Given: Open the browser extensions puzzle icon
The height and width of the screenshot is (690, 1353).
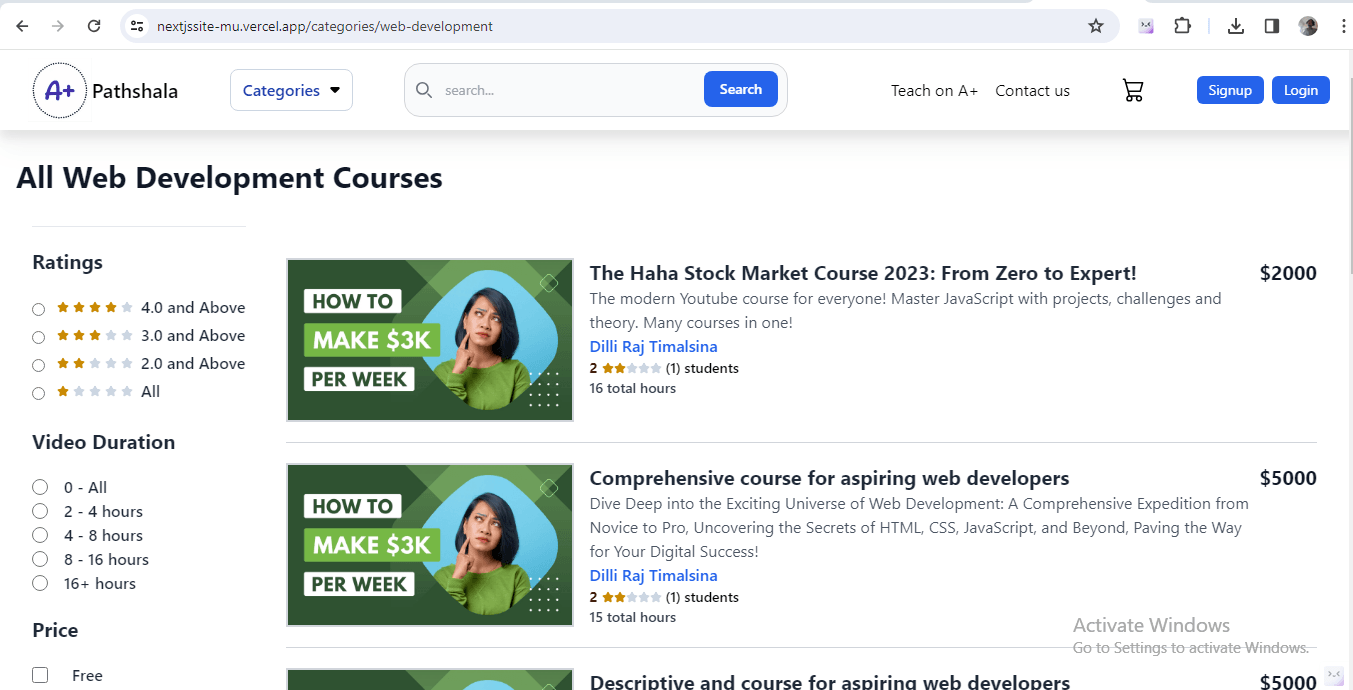Looking at the screenshot, I should pos(1182,26).
